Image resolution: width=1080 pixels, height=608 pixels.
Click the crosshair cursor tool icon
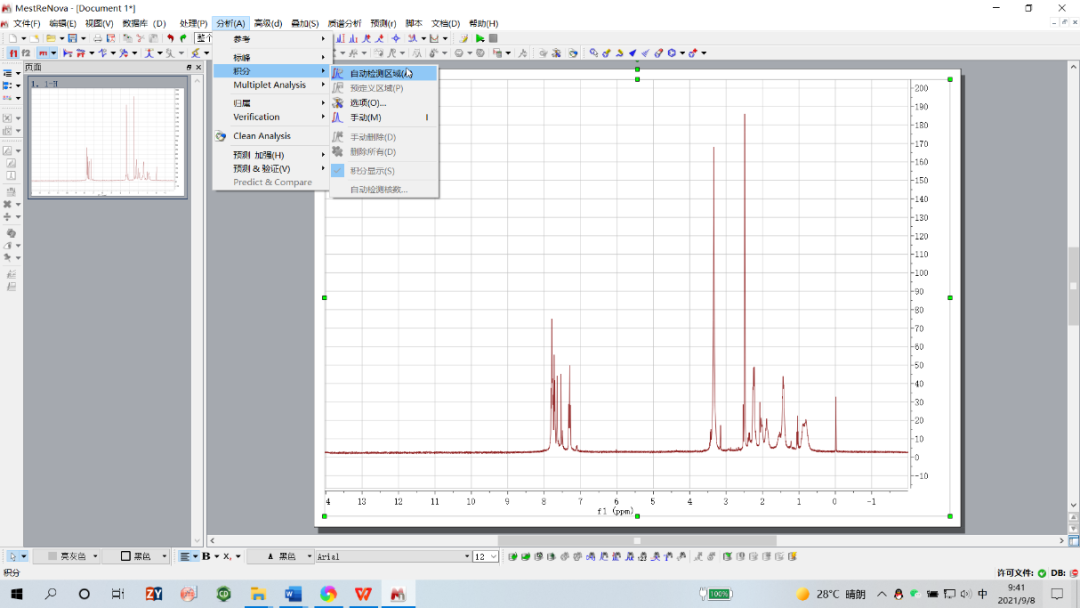pos(395,39)
